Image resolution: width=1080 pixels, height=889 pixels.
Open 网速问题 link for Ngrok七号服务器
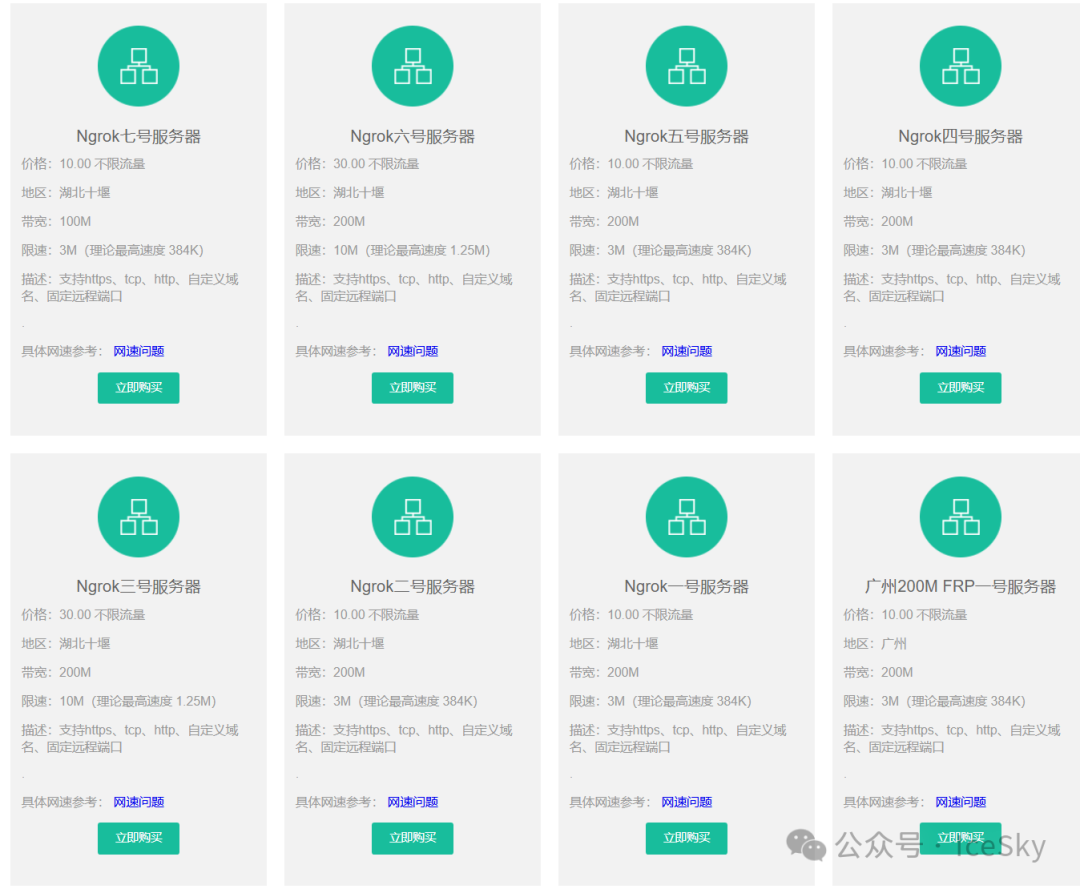(x=138, y=351)
